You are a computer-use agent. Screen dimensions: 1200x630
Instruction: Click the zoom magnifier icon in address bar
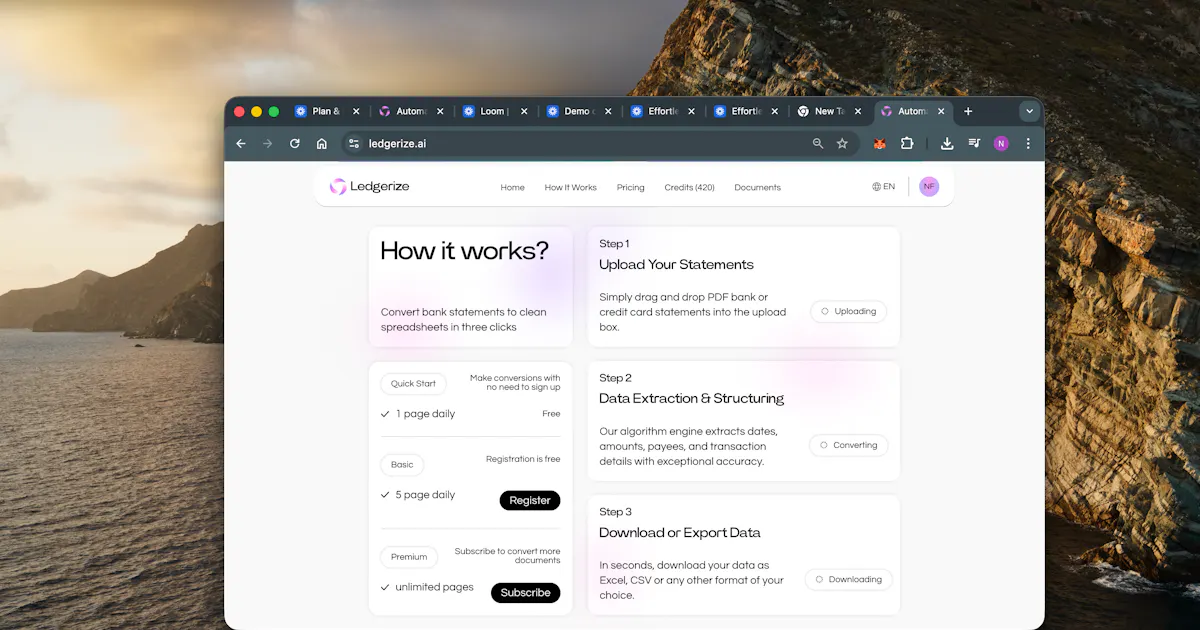(x=818, y=144)
